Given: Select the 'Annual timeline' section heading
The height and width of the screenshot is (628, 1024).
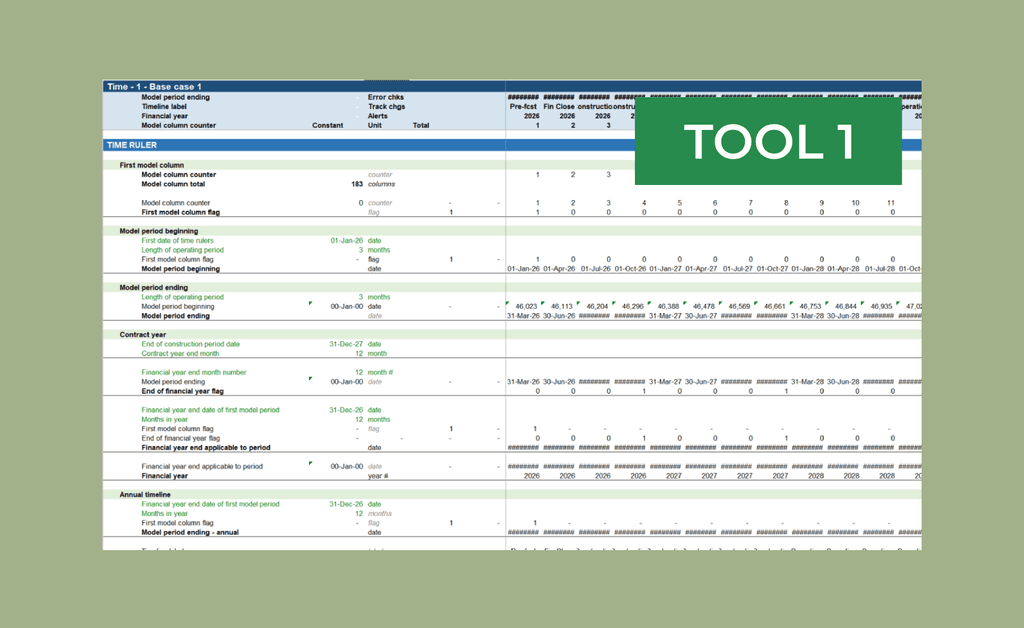Looking at the screenshot, I should click(x=144, y=495).
